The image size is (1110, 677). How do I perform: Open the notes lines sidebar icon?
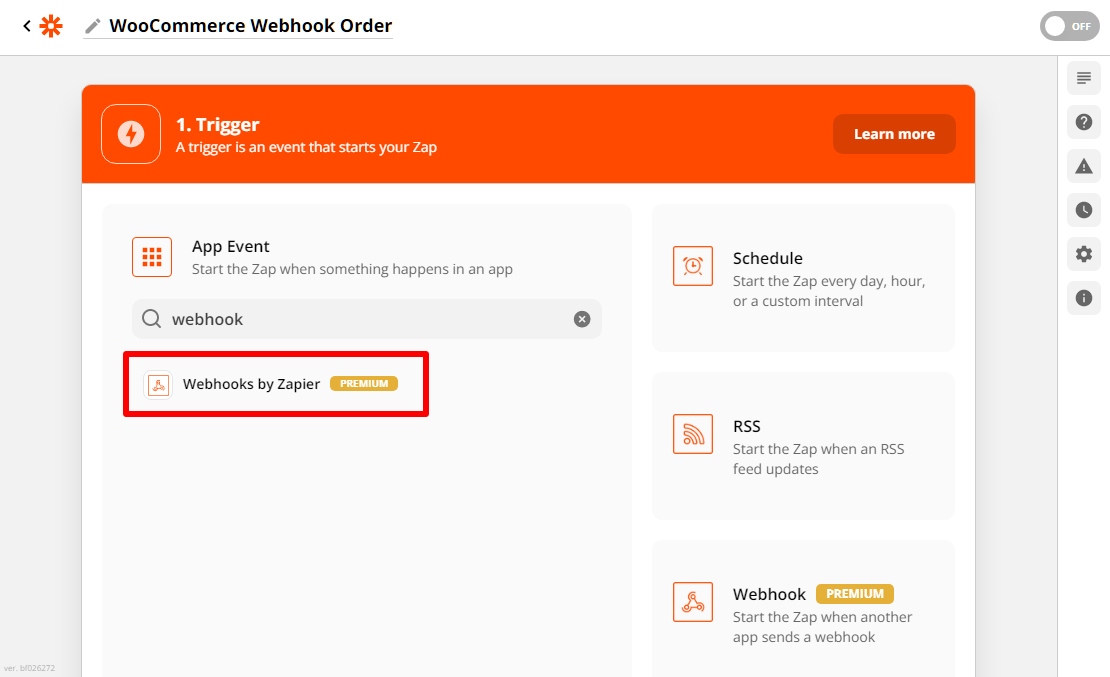tap(1084, 78)
